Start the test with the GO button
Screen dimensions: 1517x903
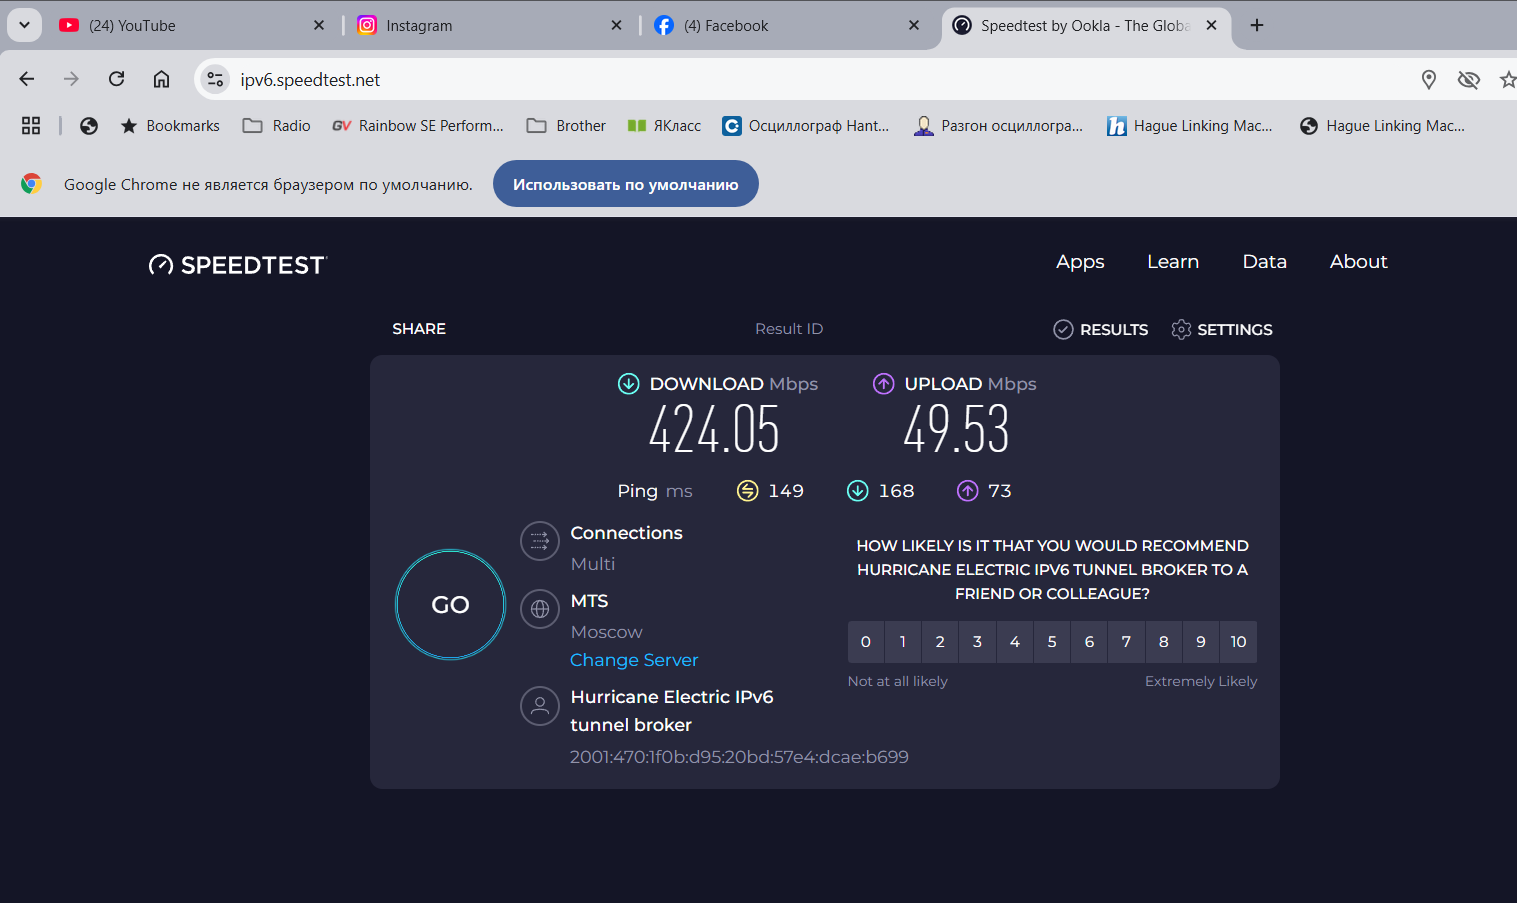coord(451,605)
